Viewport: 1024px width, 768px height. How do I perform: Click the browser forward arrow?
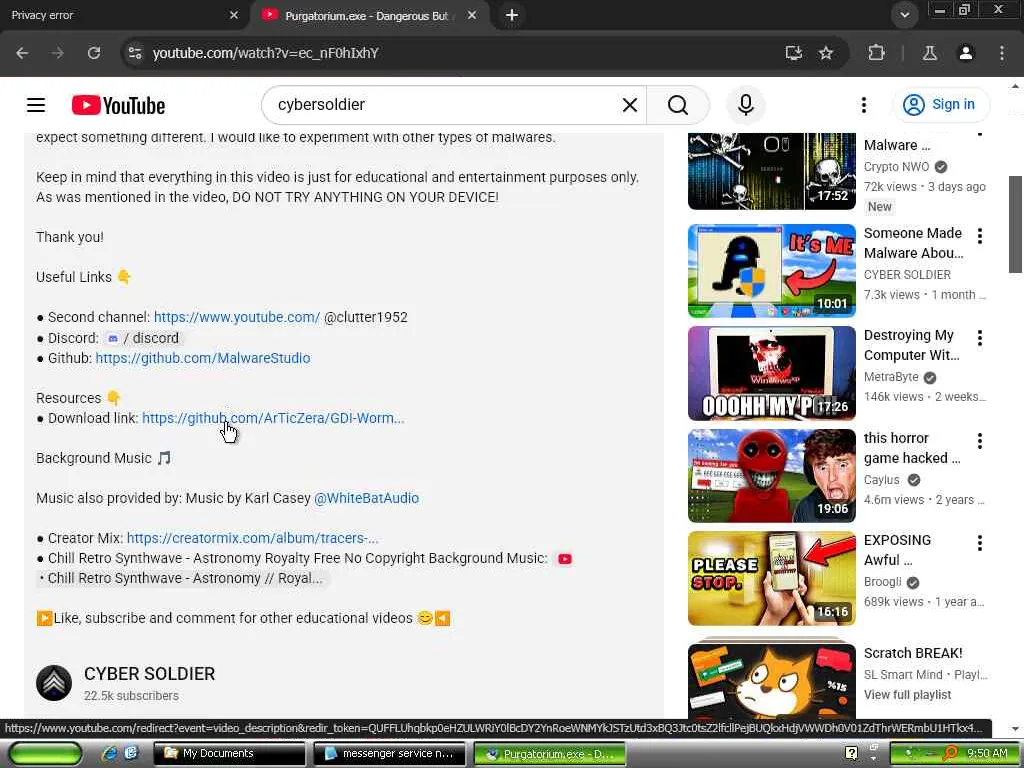pos(57,53)
